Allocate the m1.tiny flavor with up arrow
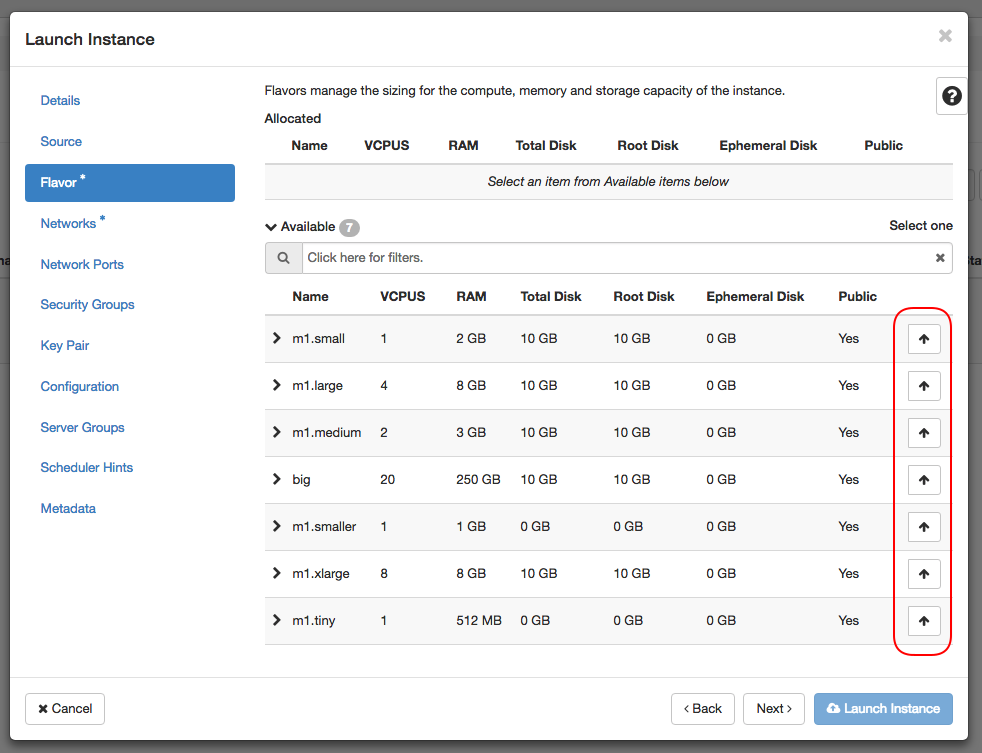Viewport: 982px width, 753px height. (924, 621)
